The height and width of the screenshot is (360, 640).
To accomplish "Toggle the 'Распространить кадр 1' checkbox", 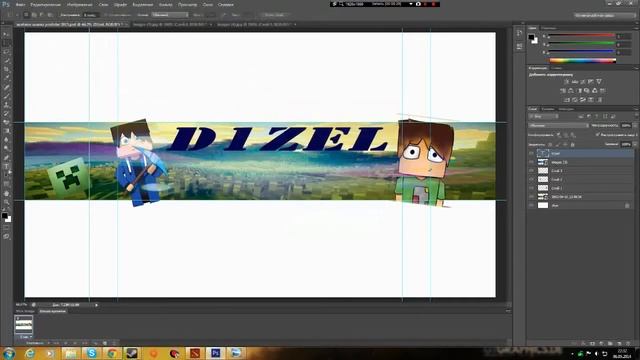I will [598, 134].
